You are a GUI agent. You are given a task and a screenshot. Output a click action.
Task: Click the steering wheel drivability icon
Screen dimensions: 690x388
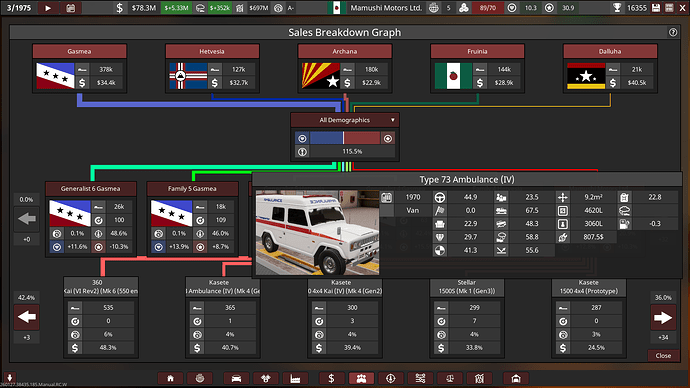(x=440, y=198)
